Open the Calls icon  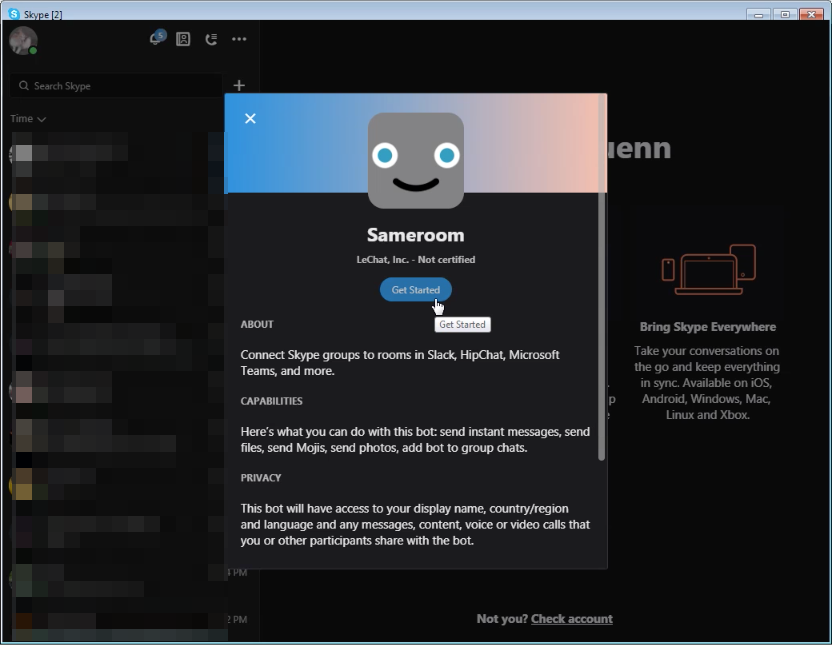(x=211, y=39)
